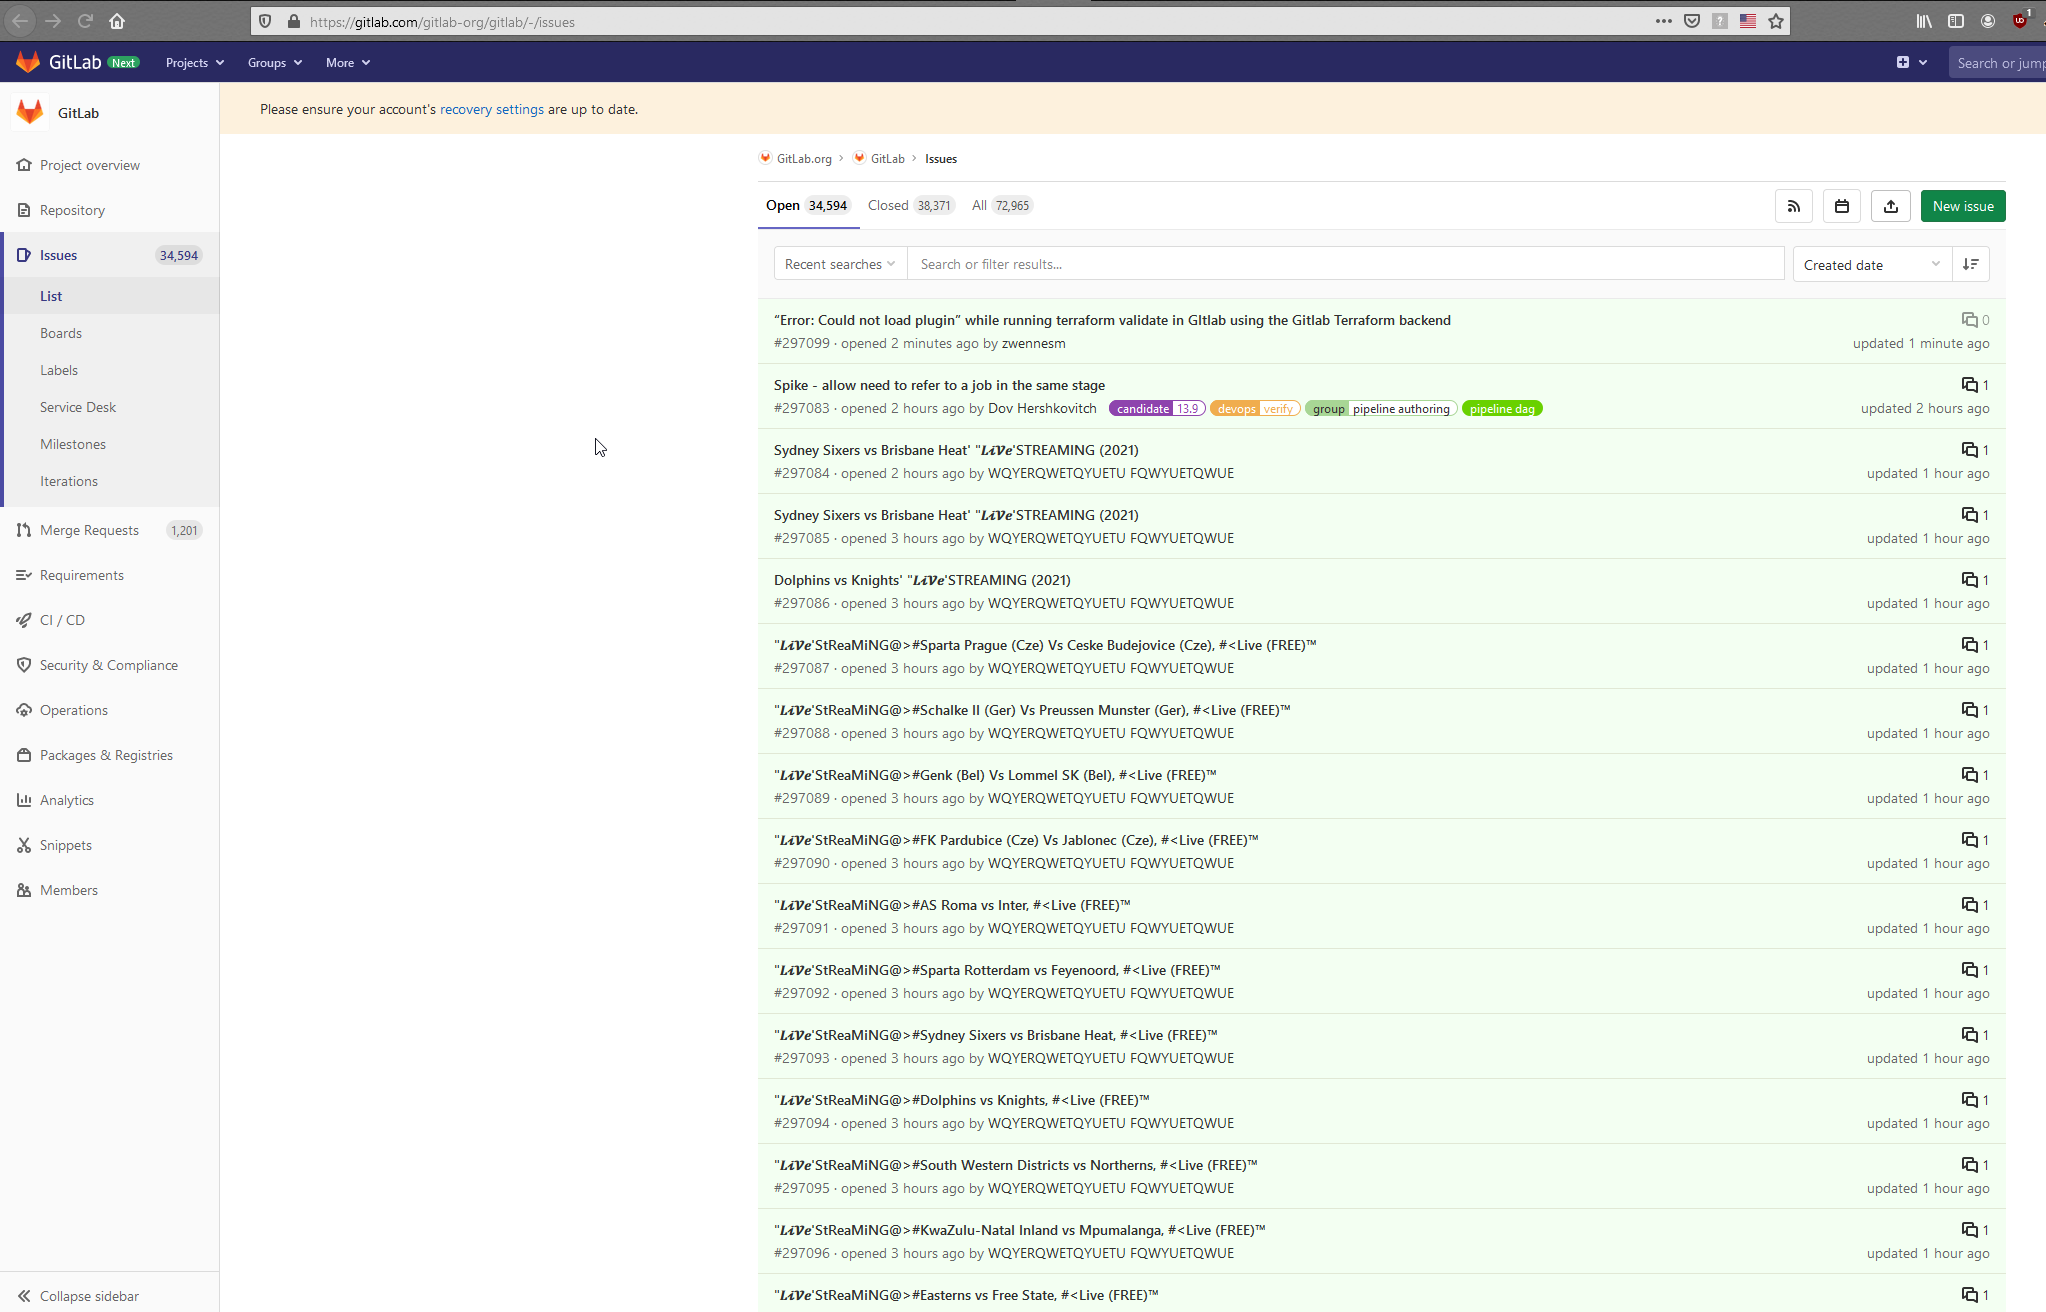Switch to the Closed issues tab
Viewport: 2046px width, 1312px height.
[908, 205]
